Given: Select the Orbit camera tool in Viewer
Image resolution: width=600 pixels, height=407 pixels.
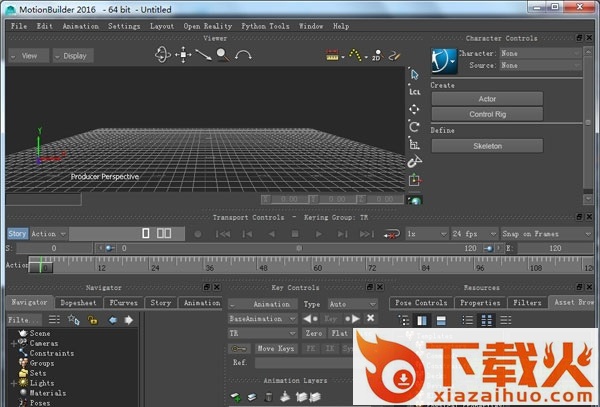Looking at the screenshot, I should (163, 55).
